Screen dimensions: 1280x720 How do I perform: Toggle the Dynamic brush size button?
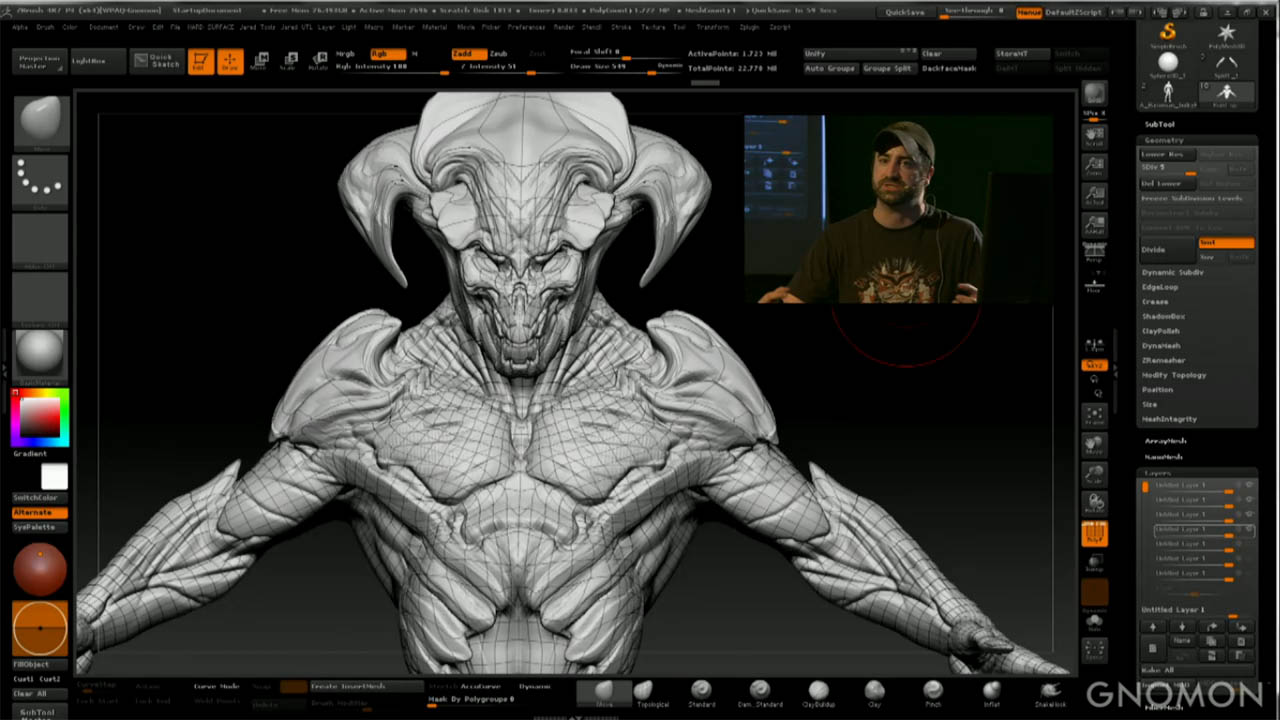click(670, 66)
